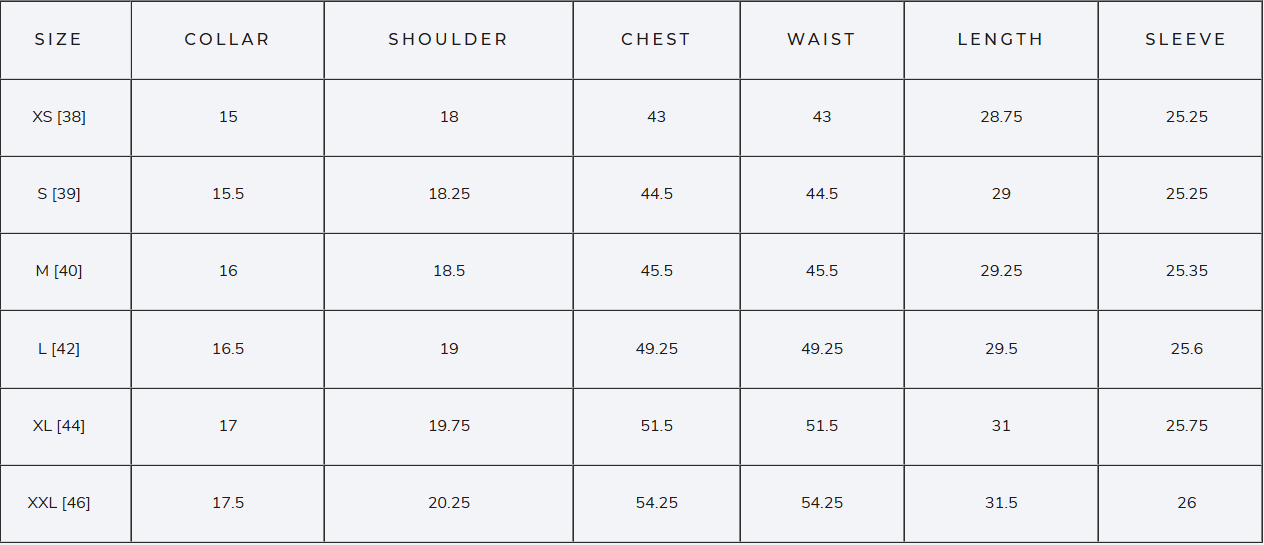Click the XXL [46] size row label
This screenshot has width=1264, height=545.
click(59, 503)
